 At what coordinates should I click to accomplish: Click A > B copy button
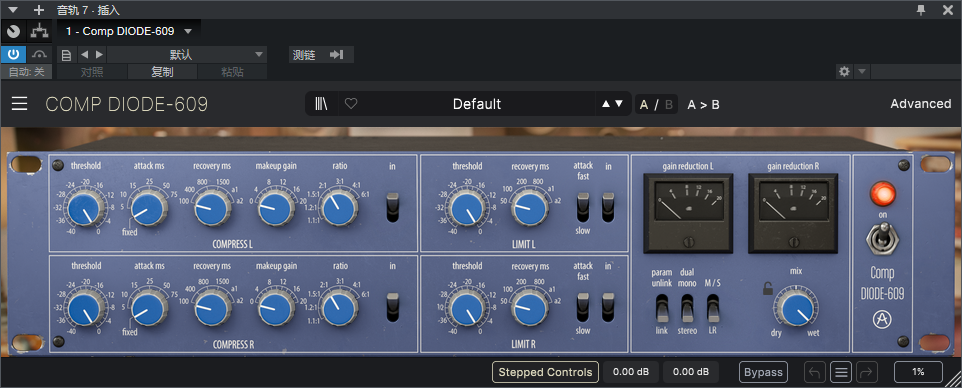coord(703,104)
